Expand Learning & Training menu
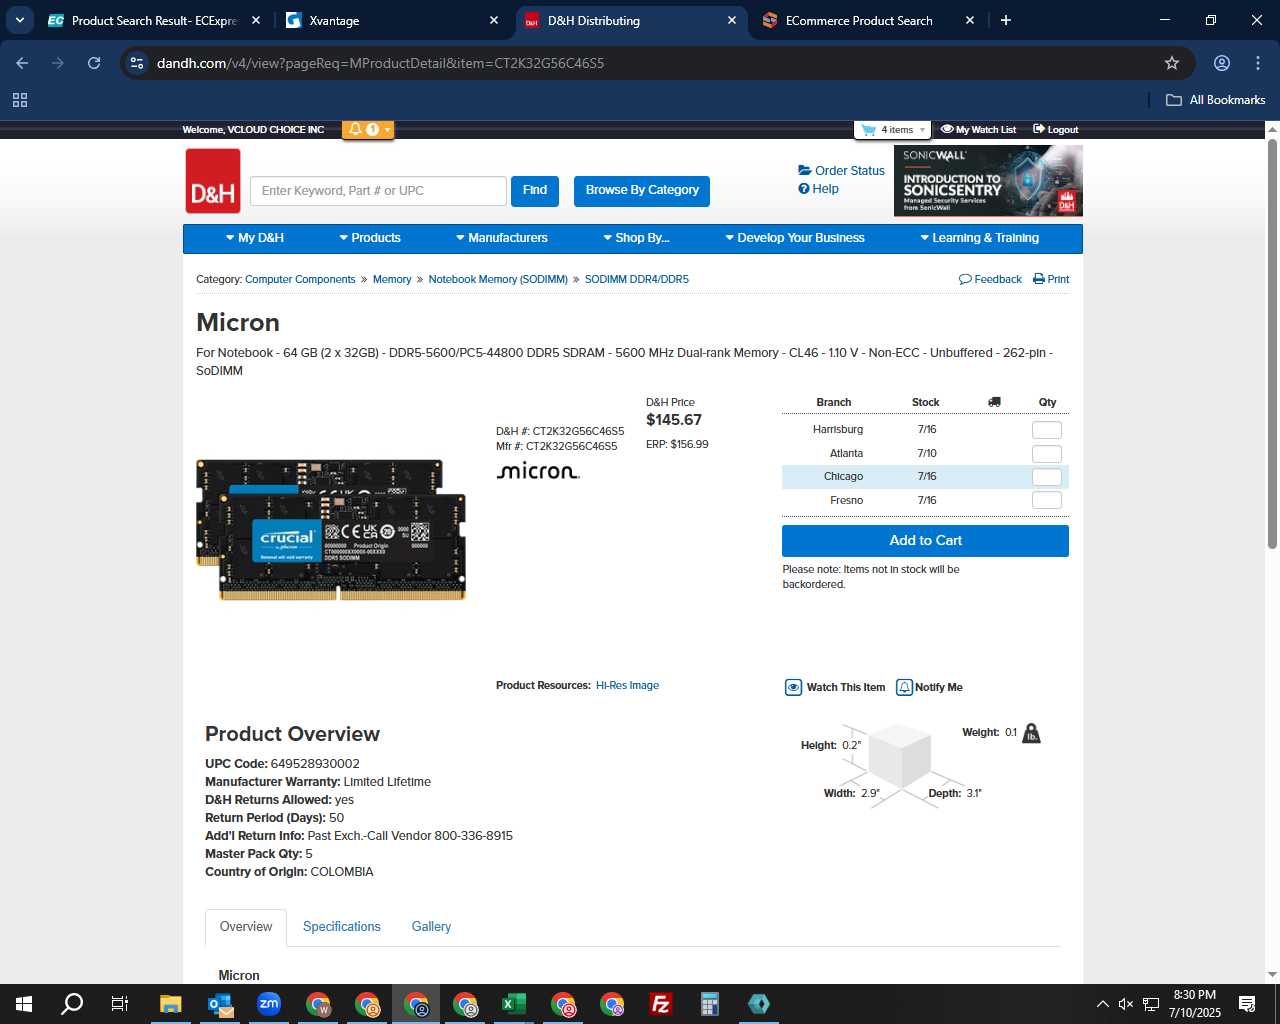This screenshot has width=1280, height=1024. point(979,238)
